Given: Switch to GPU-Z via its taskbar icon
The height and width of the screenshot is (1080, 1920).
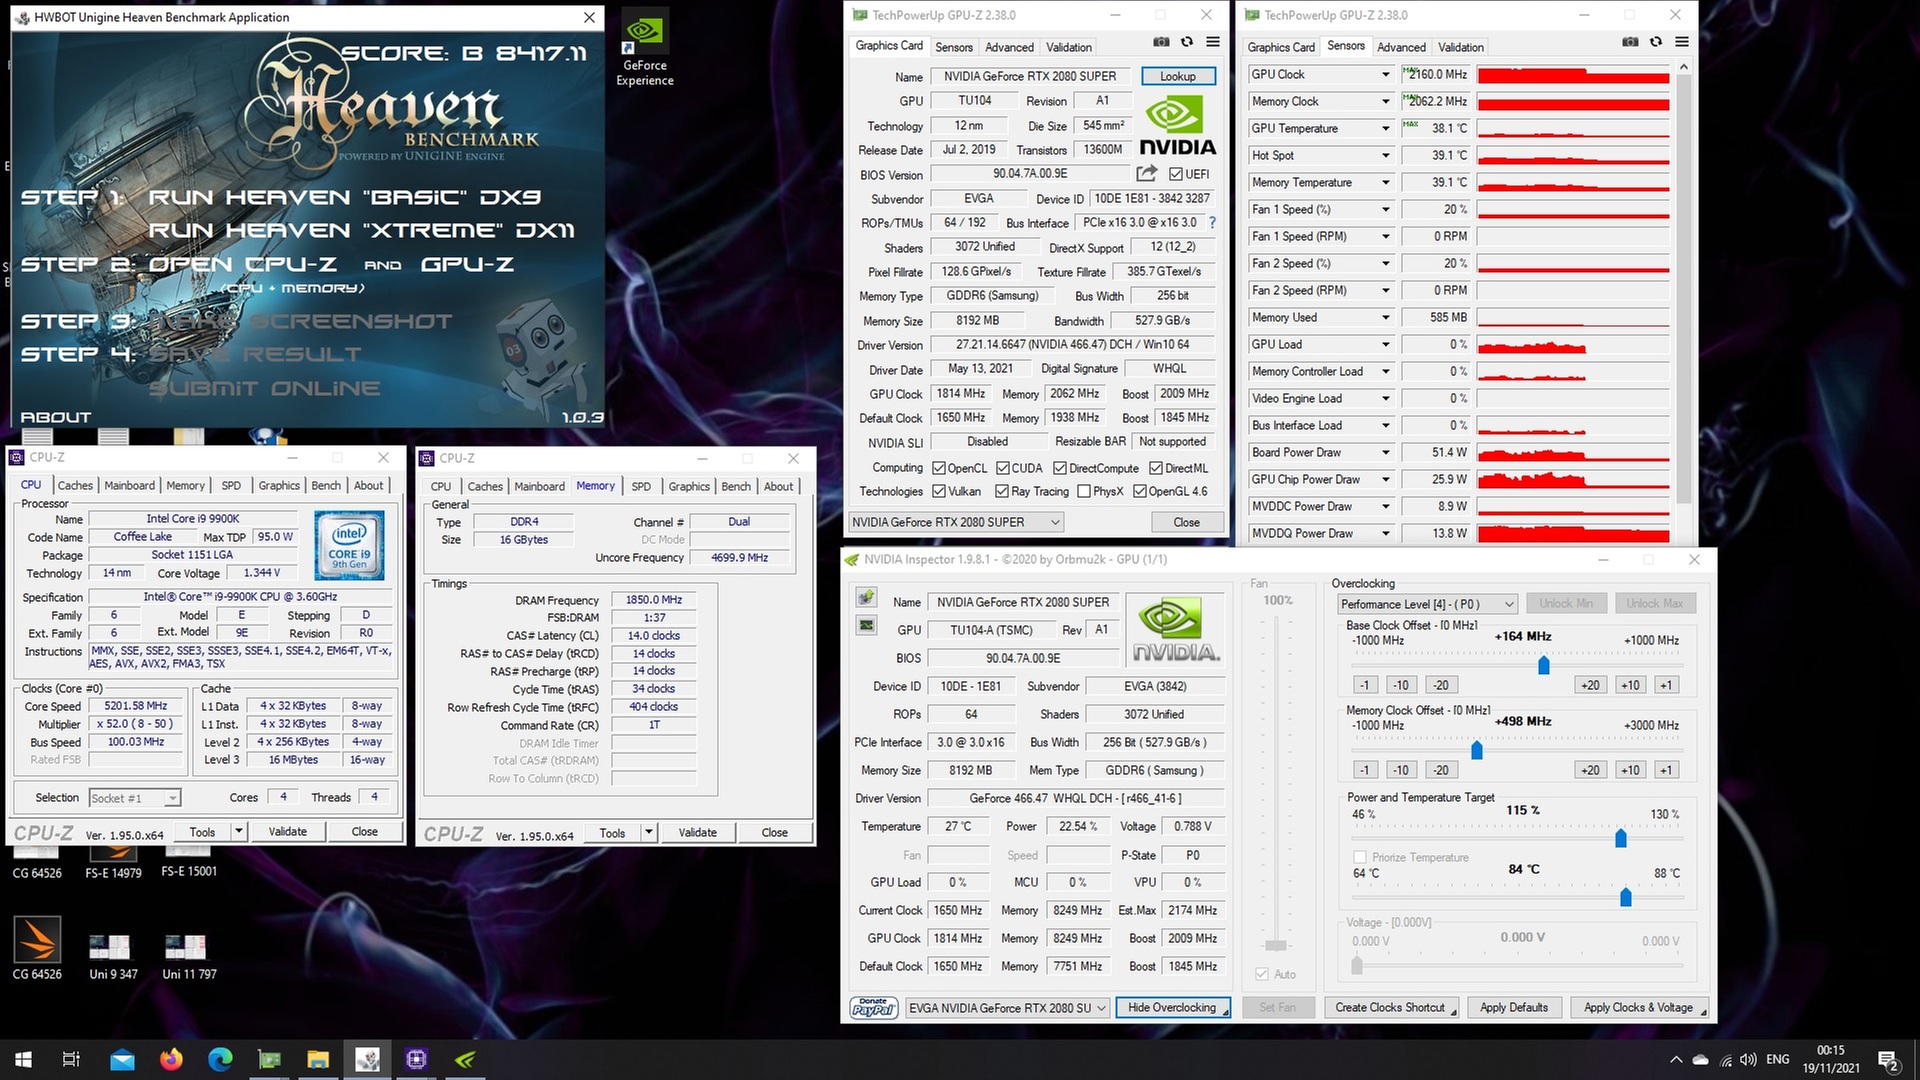Looking at the screenshot, I should click(x=269, y=1059).
